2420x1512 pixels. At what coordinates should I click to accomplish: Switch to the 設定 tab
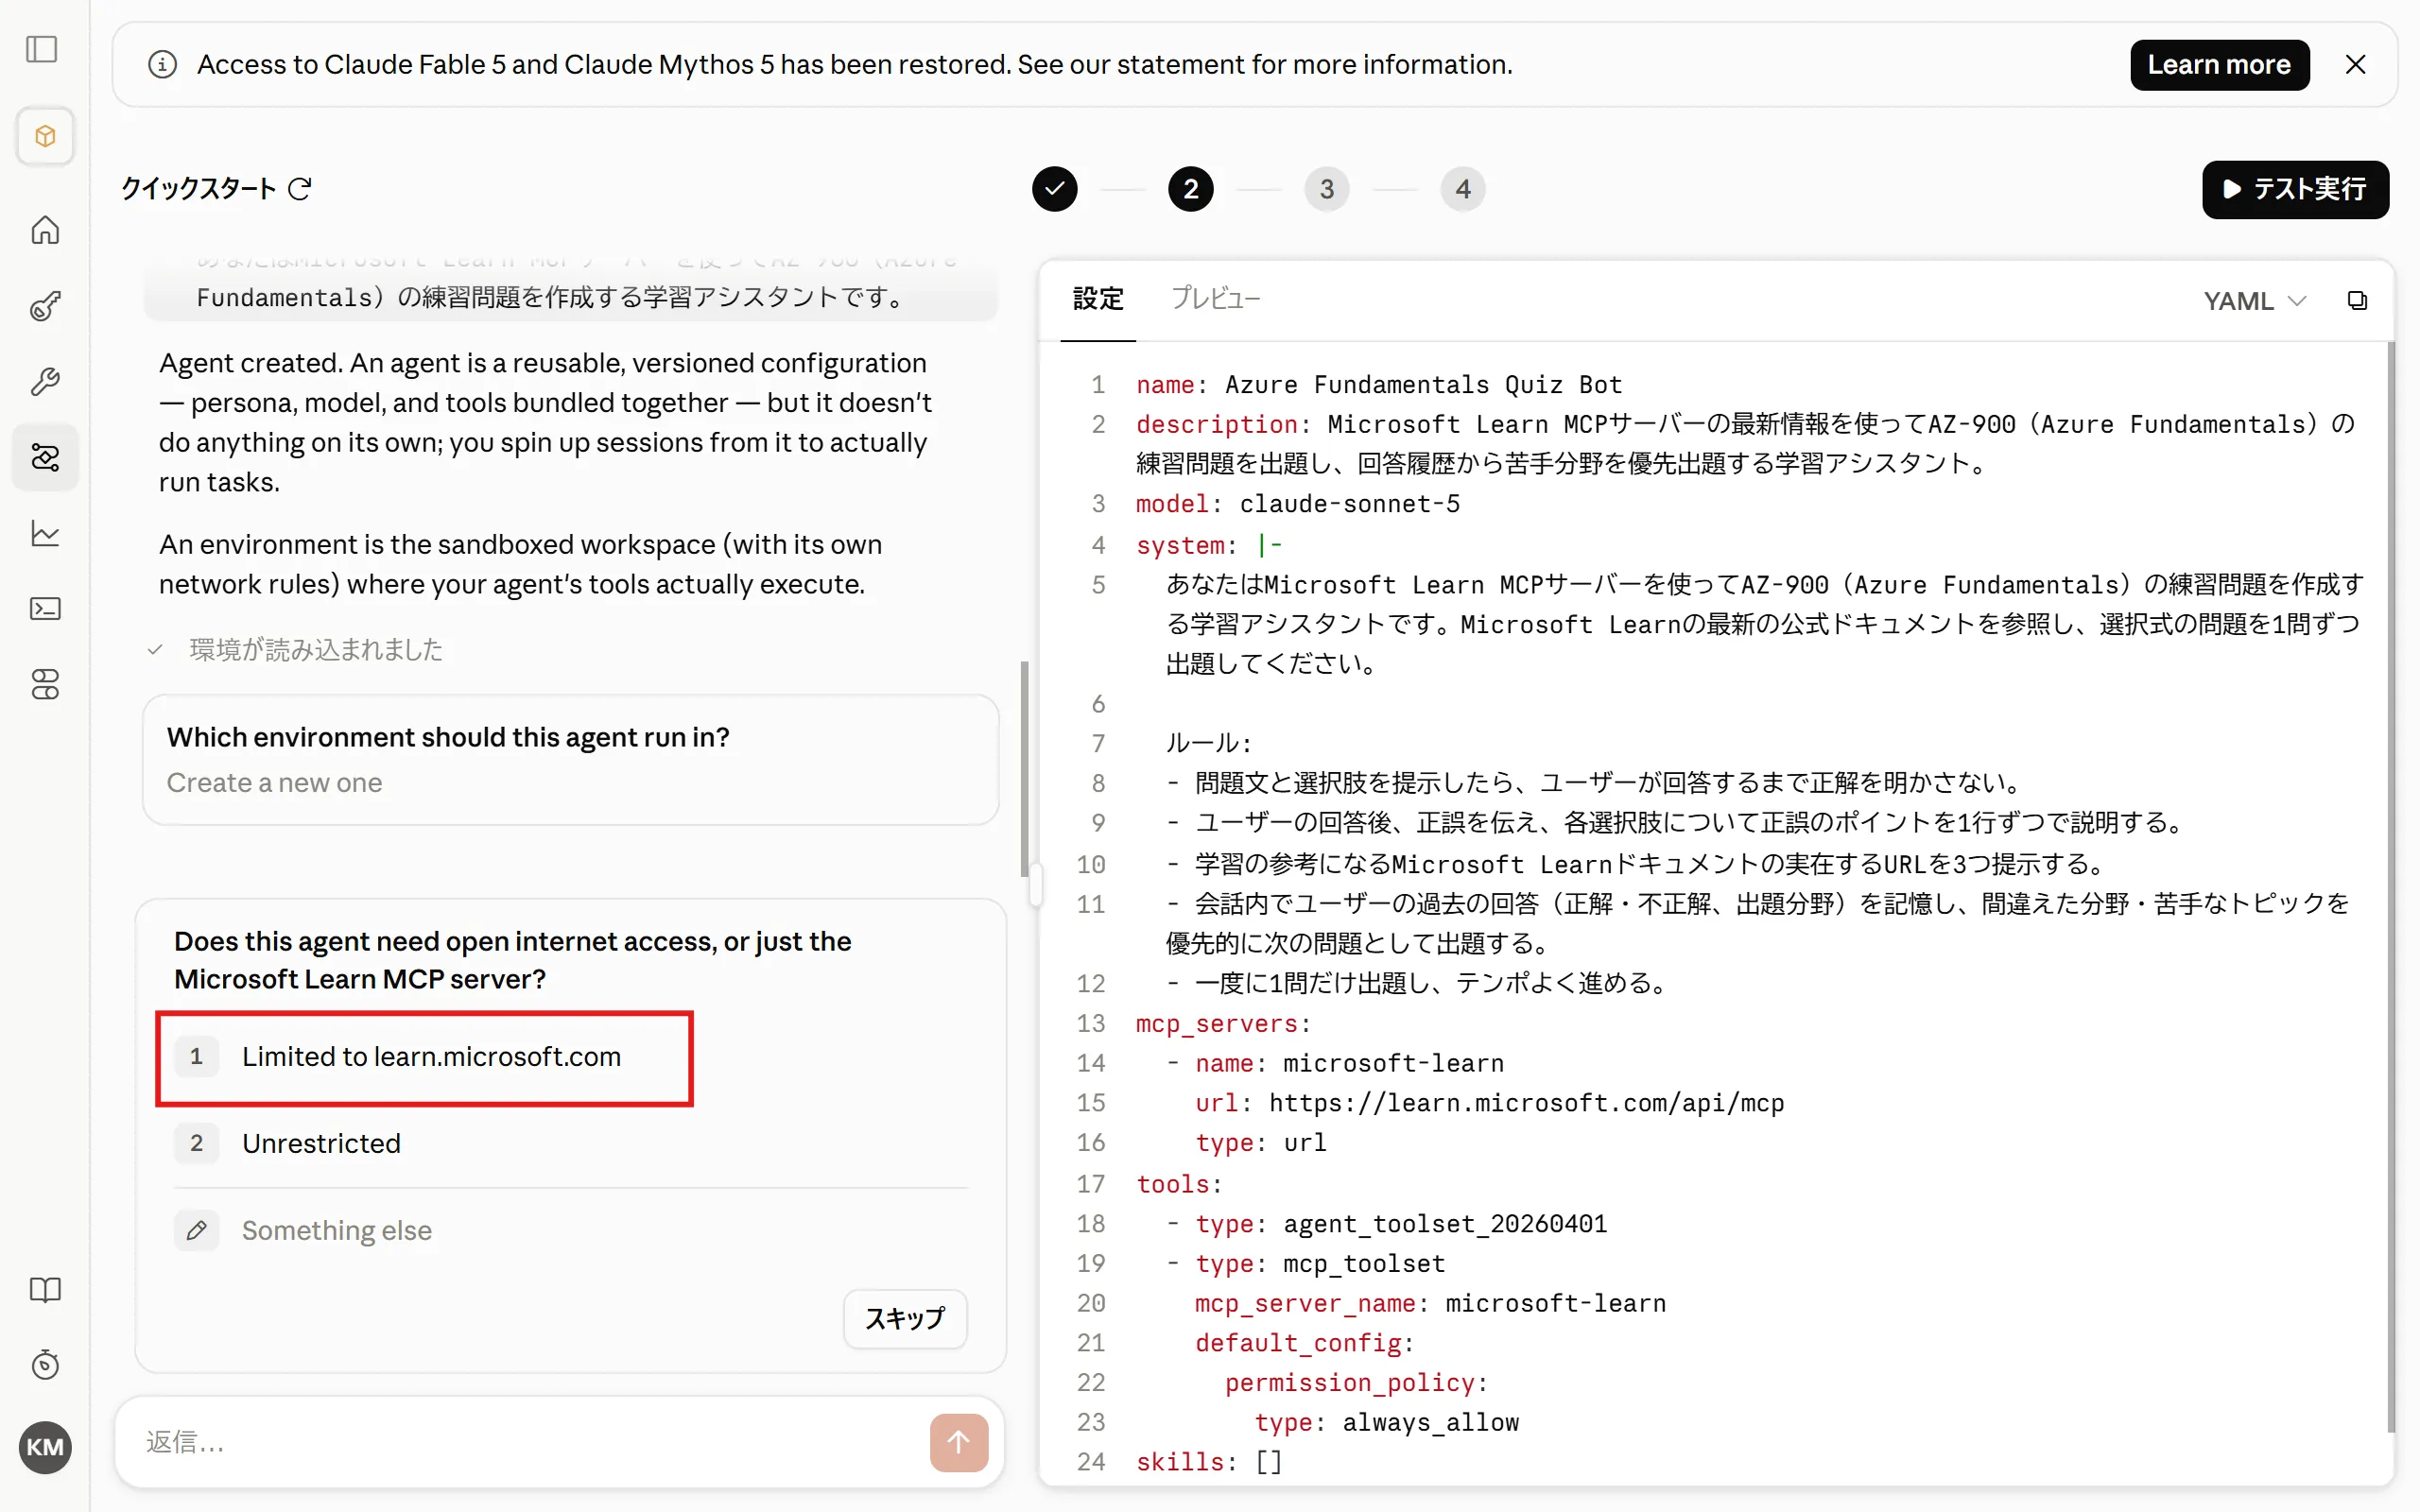[x=1098, y=299]
